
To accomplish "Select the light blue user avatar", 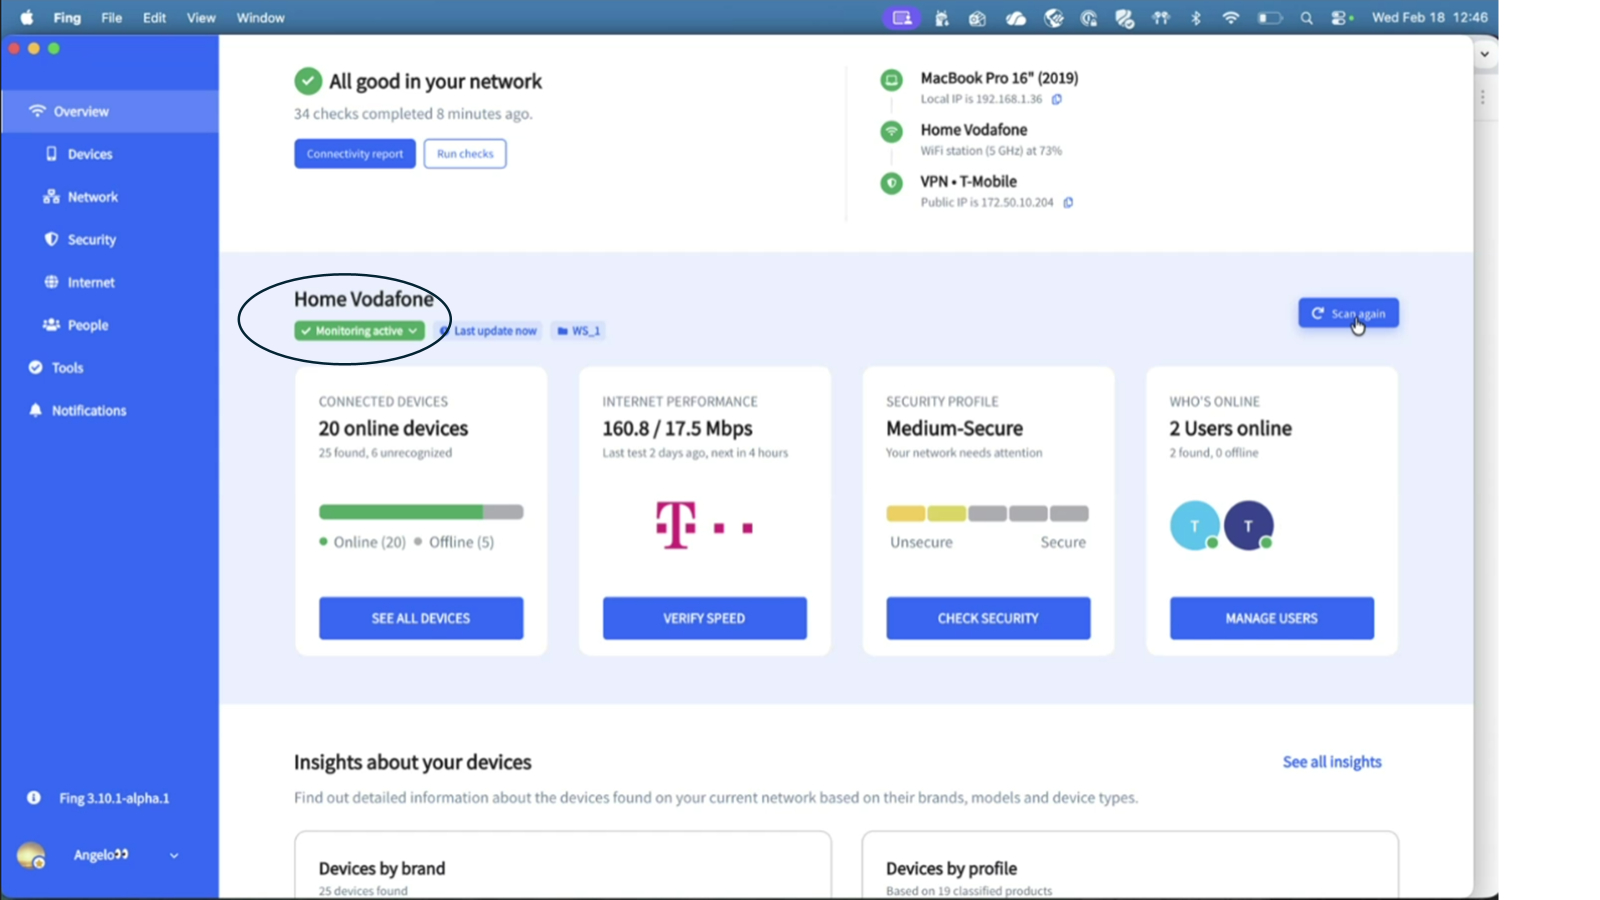I will [x=1194, y=526].
